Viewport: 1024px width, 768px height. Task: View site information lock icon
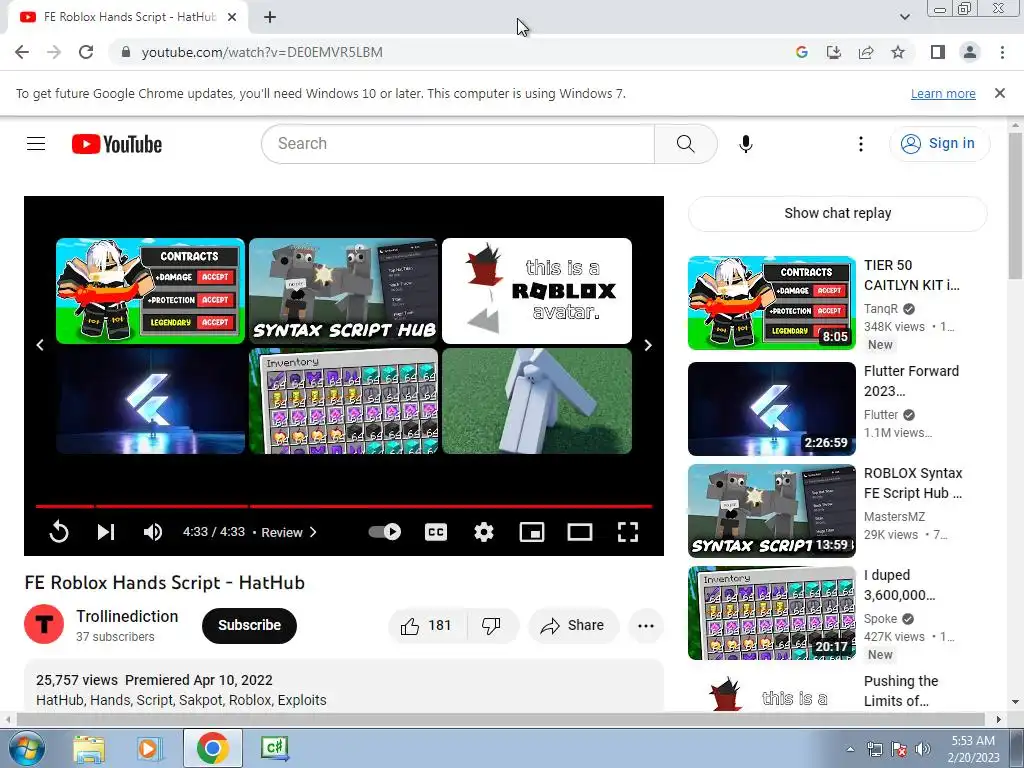(x=126, y=52)
